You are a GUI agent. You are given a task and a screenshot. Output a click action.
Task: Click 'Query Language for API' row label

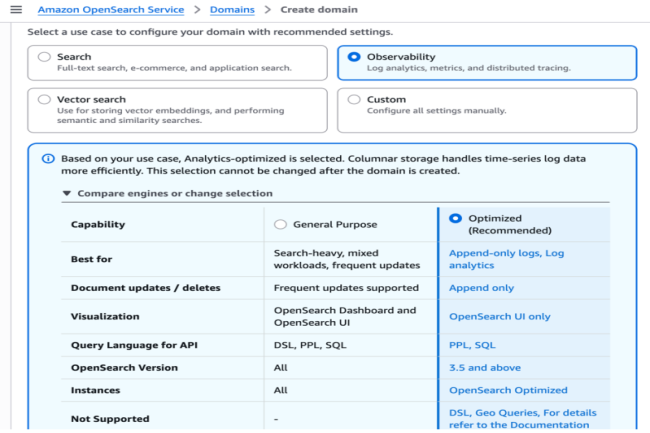134,345
